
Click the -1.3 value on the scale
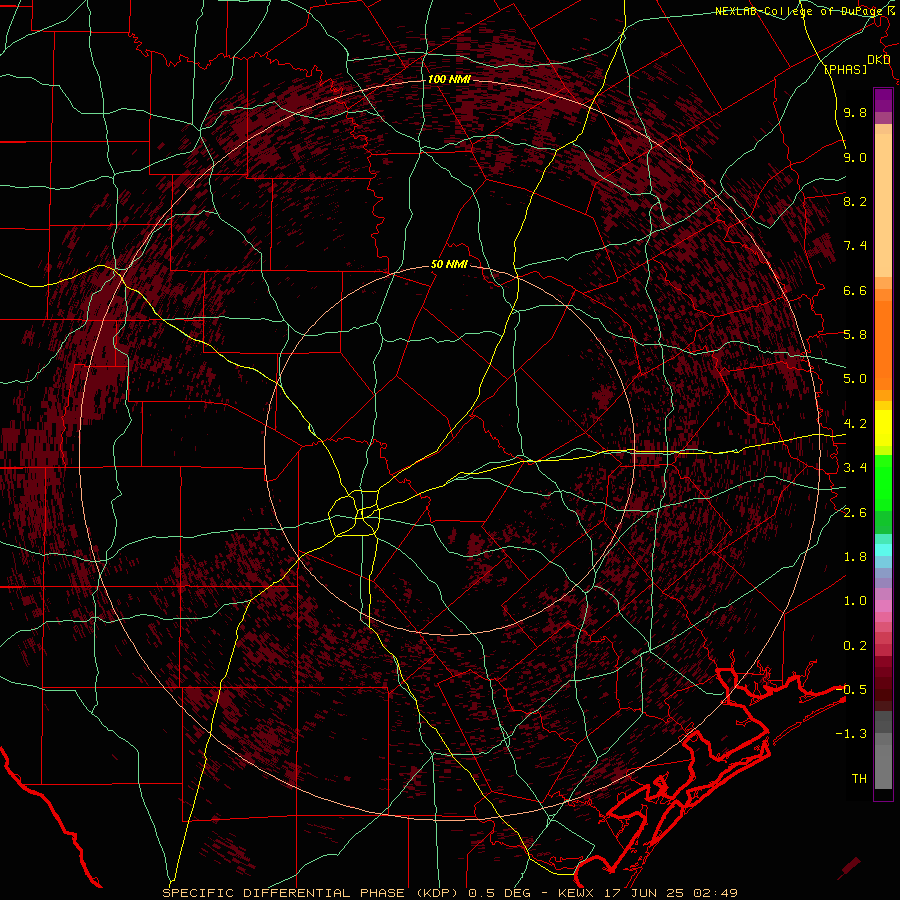coord(851,734)
